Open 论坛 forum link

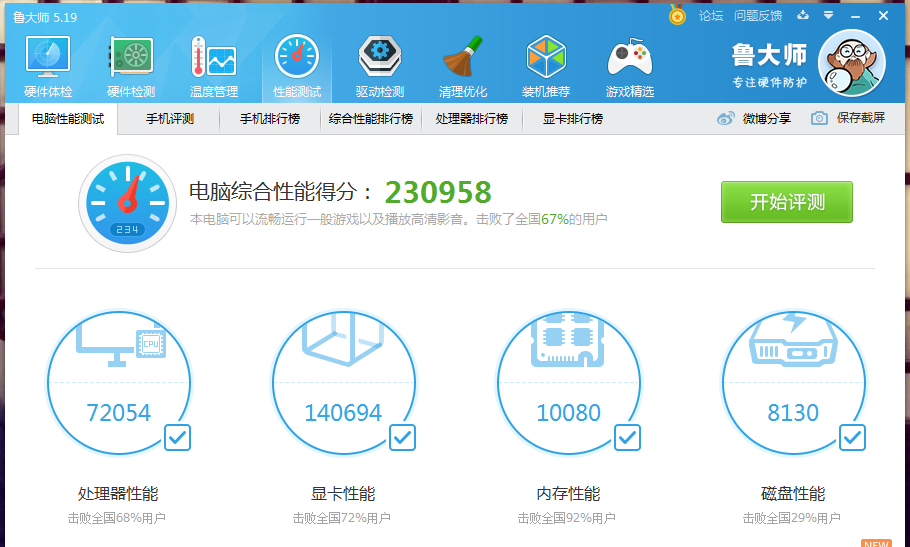click(x=711, y=16)
